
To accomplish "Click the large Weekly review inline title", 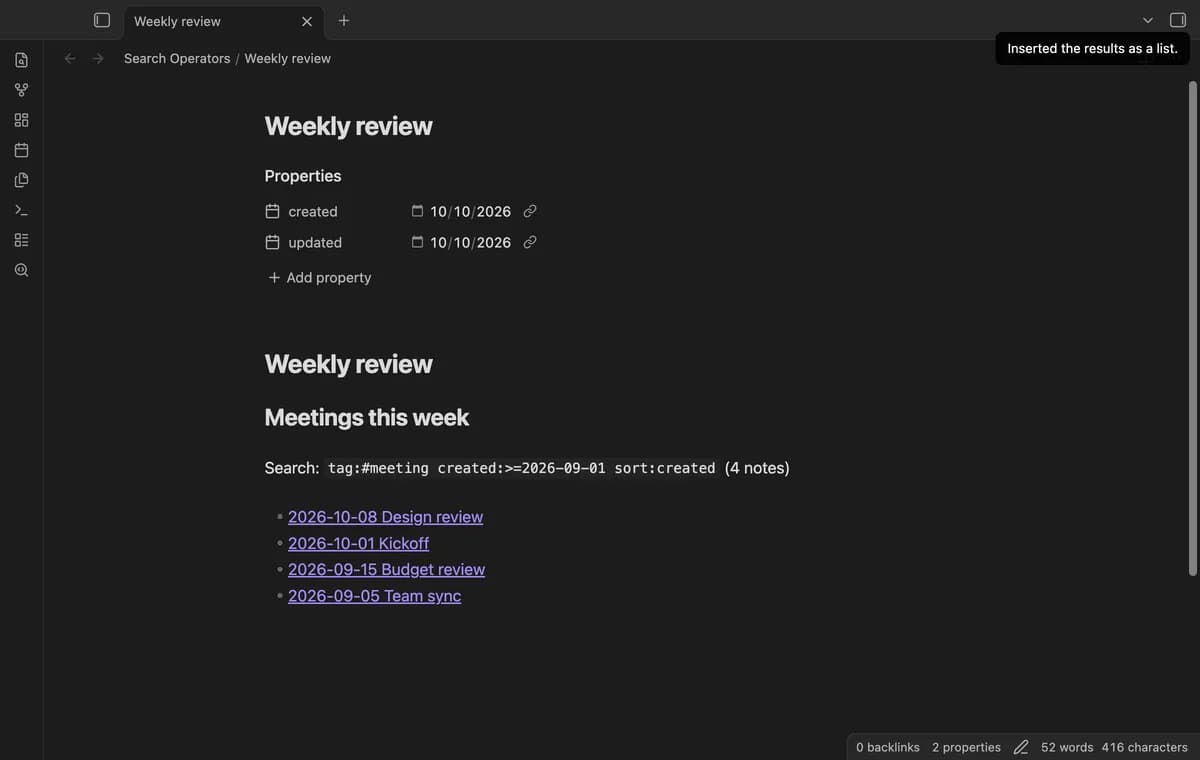I will click(348, 126).
